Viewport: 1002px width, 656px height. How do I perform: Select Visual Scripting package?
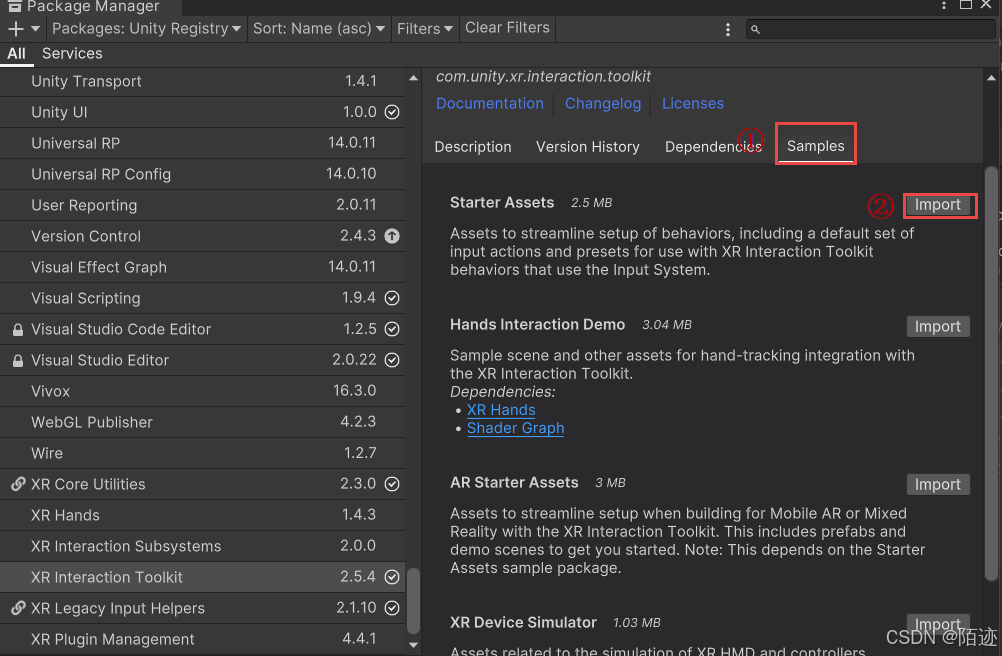(x=203, y=298)
